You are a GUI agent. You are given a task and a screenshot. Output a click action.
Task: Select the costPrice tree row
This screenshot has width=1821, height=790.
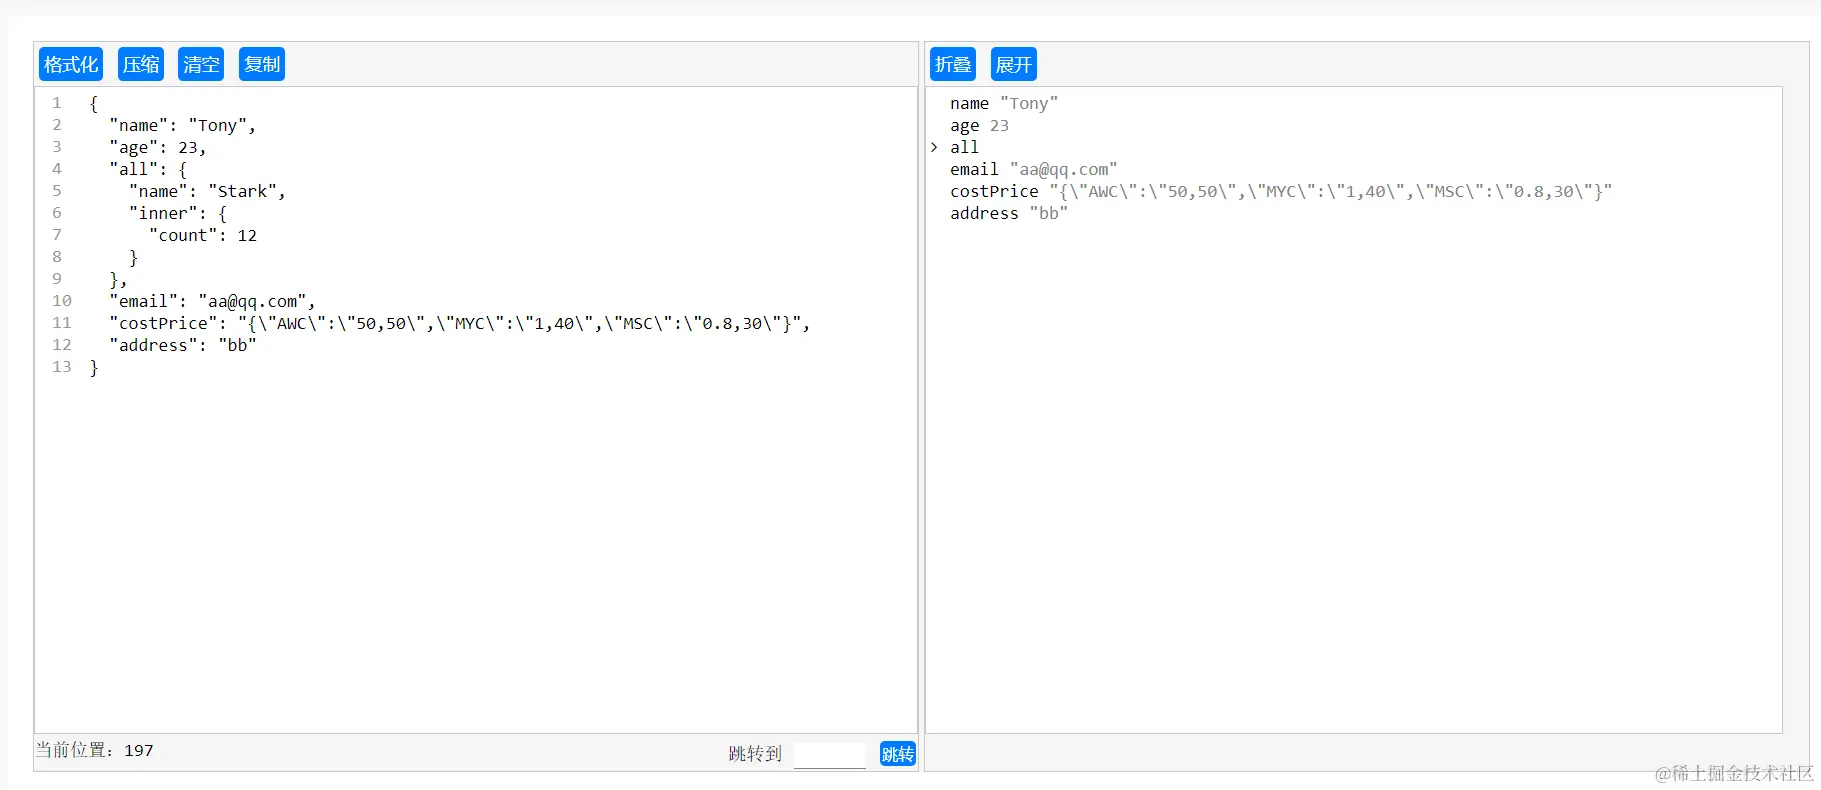click(x=1281, y=192)
